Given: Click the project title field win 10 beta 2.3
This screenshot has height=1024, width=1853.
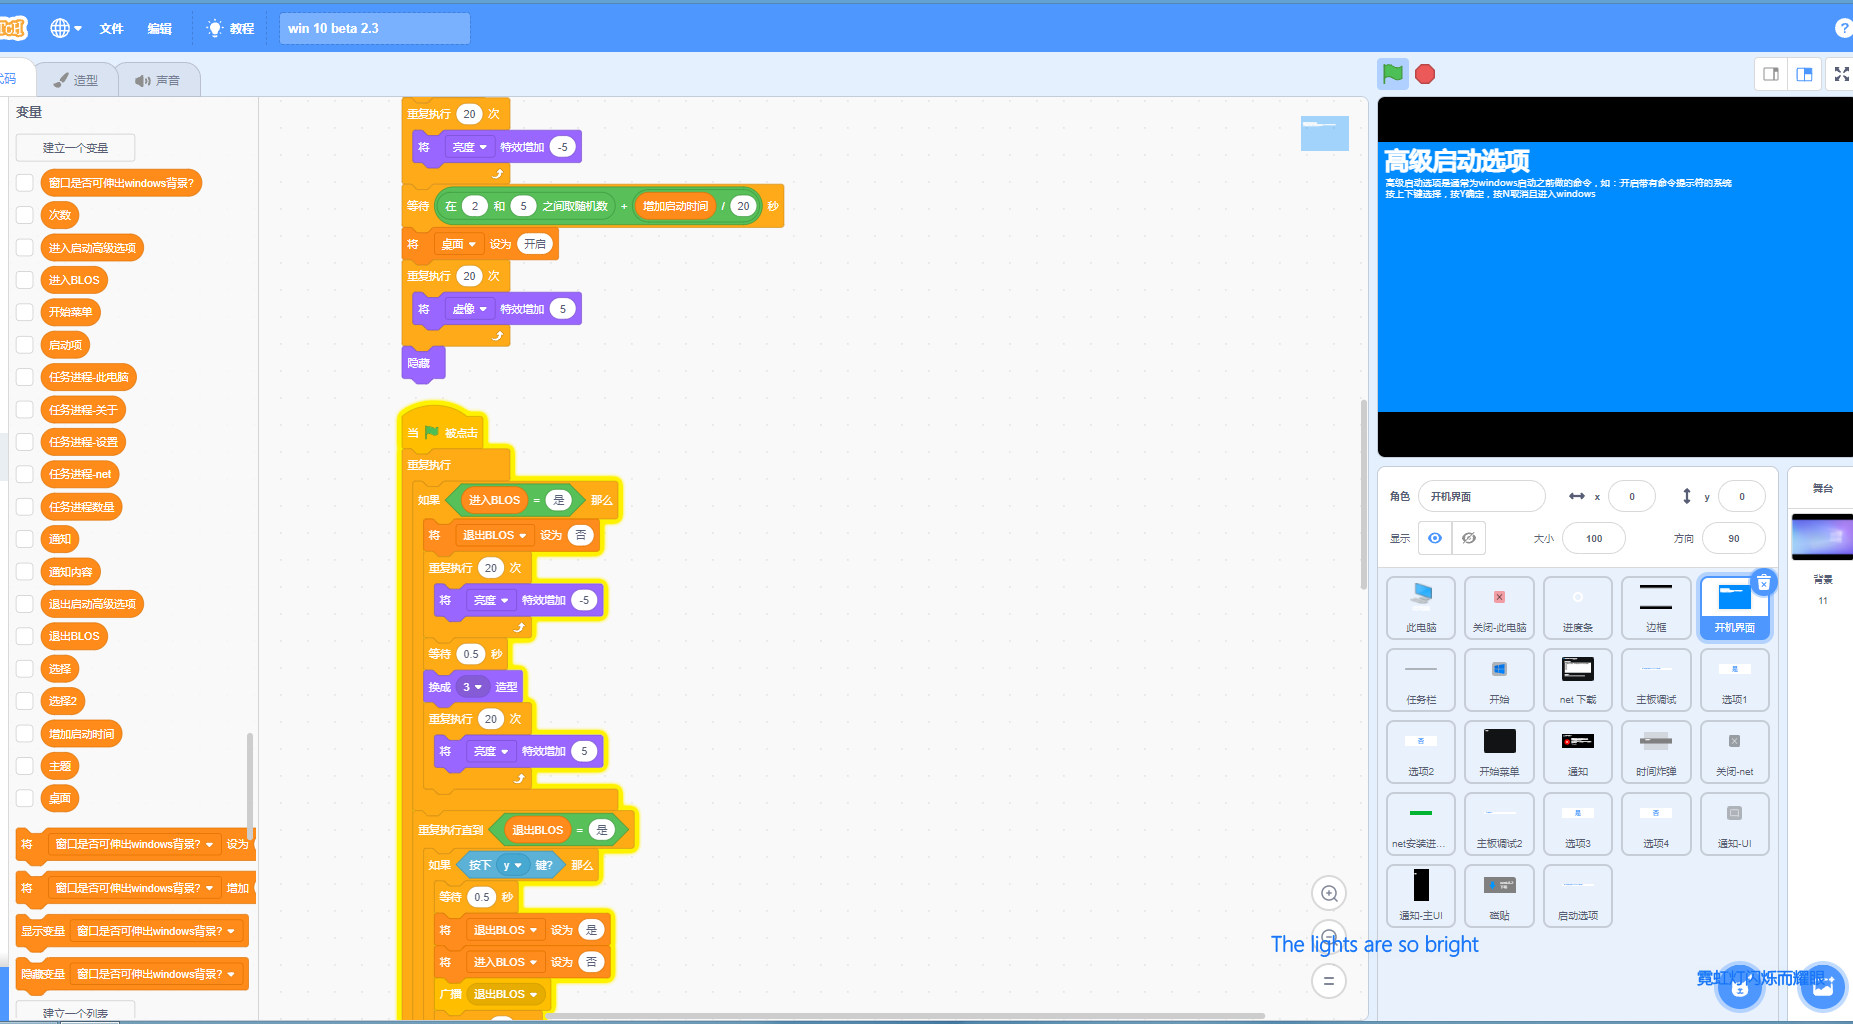Looking at the screenshot, I should tap(375, 28).
